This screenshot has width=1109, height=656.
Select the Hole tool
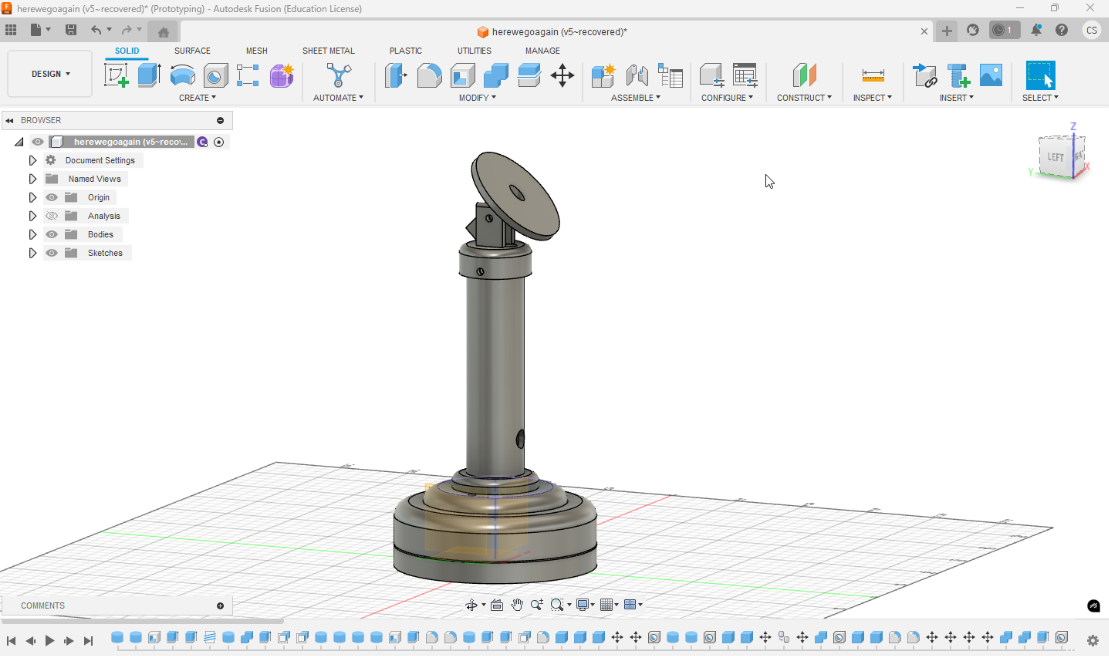tap(216, 75)
